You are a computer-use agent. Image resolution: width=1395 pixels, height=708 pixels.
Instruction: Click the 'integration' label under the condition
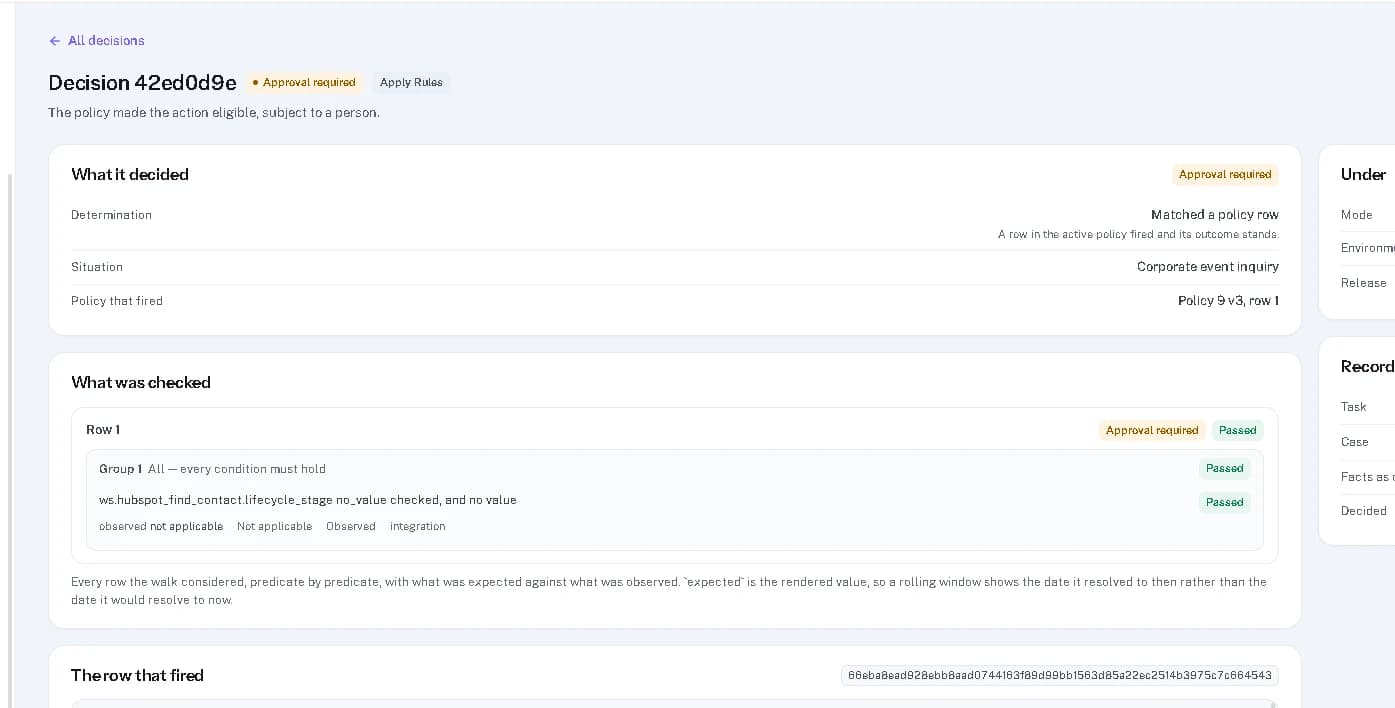[x=418, y=526]
